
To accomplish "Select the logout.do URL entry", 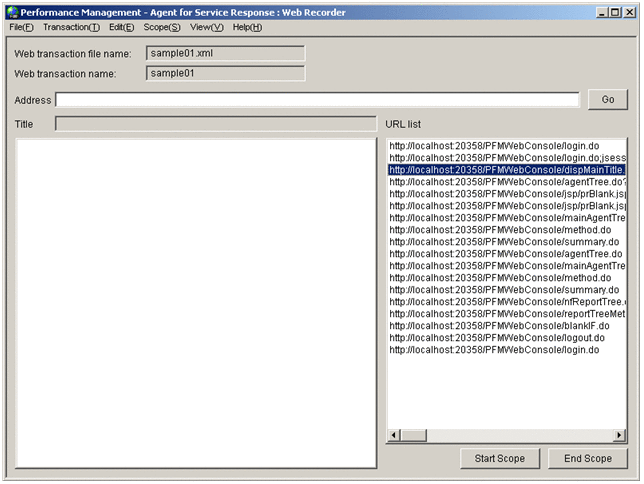I will [507, 338].
